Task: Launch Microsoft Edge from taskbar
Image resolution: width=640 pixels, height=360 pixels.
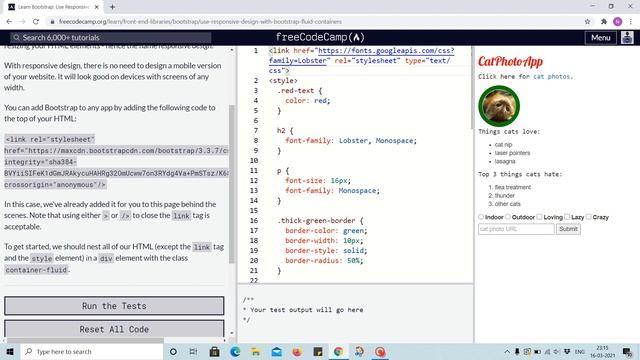Action: [x=235, y=351]
